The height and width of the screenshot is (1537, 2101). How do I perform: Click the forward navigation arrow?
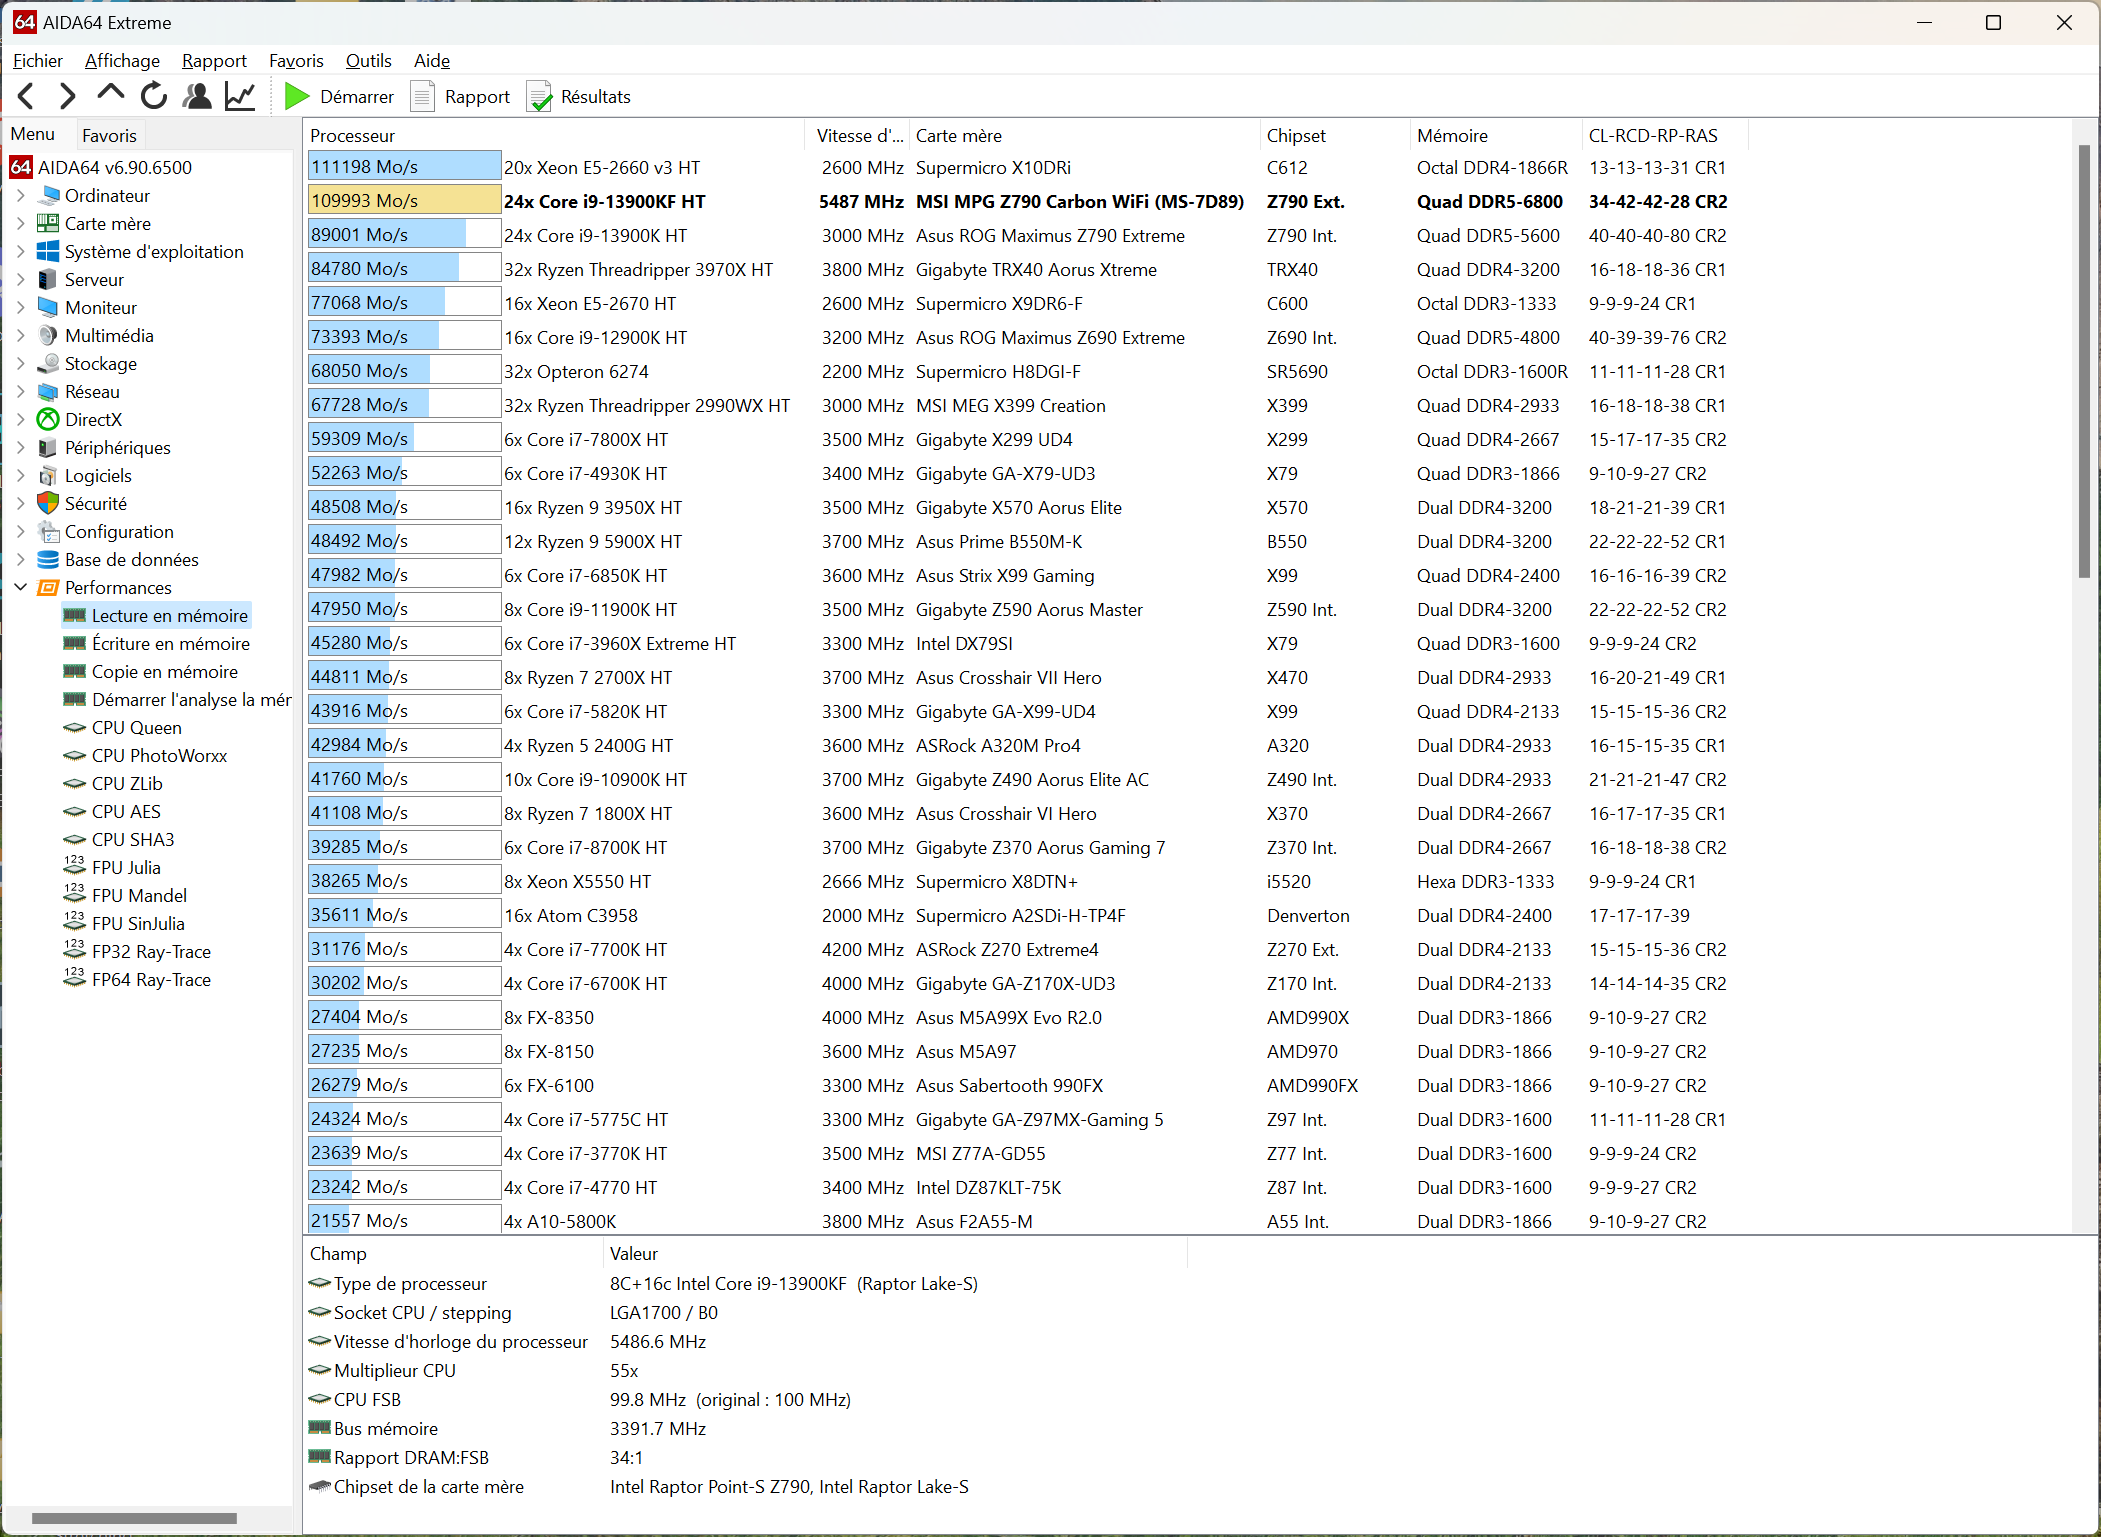pyautogui.click(x=68, y=96)
